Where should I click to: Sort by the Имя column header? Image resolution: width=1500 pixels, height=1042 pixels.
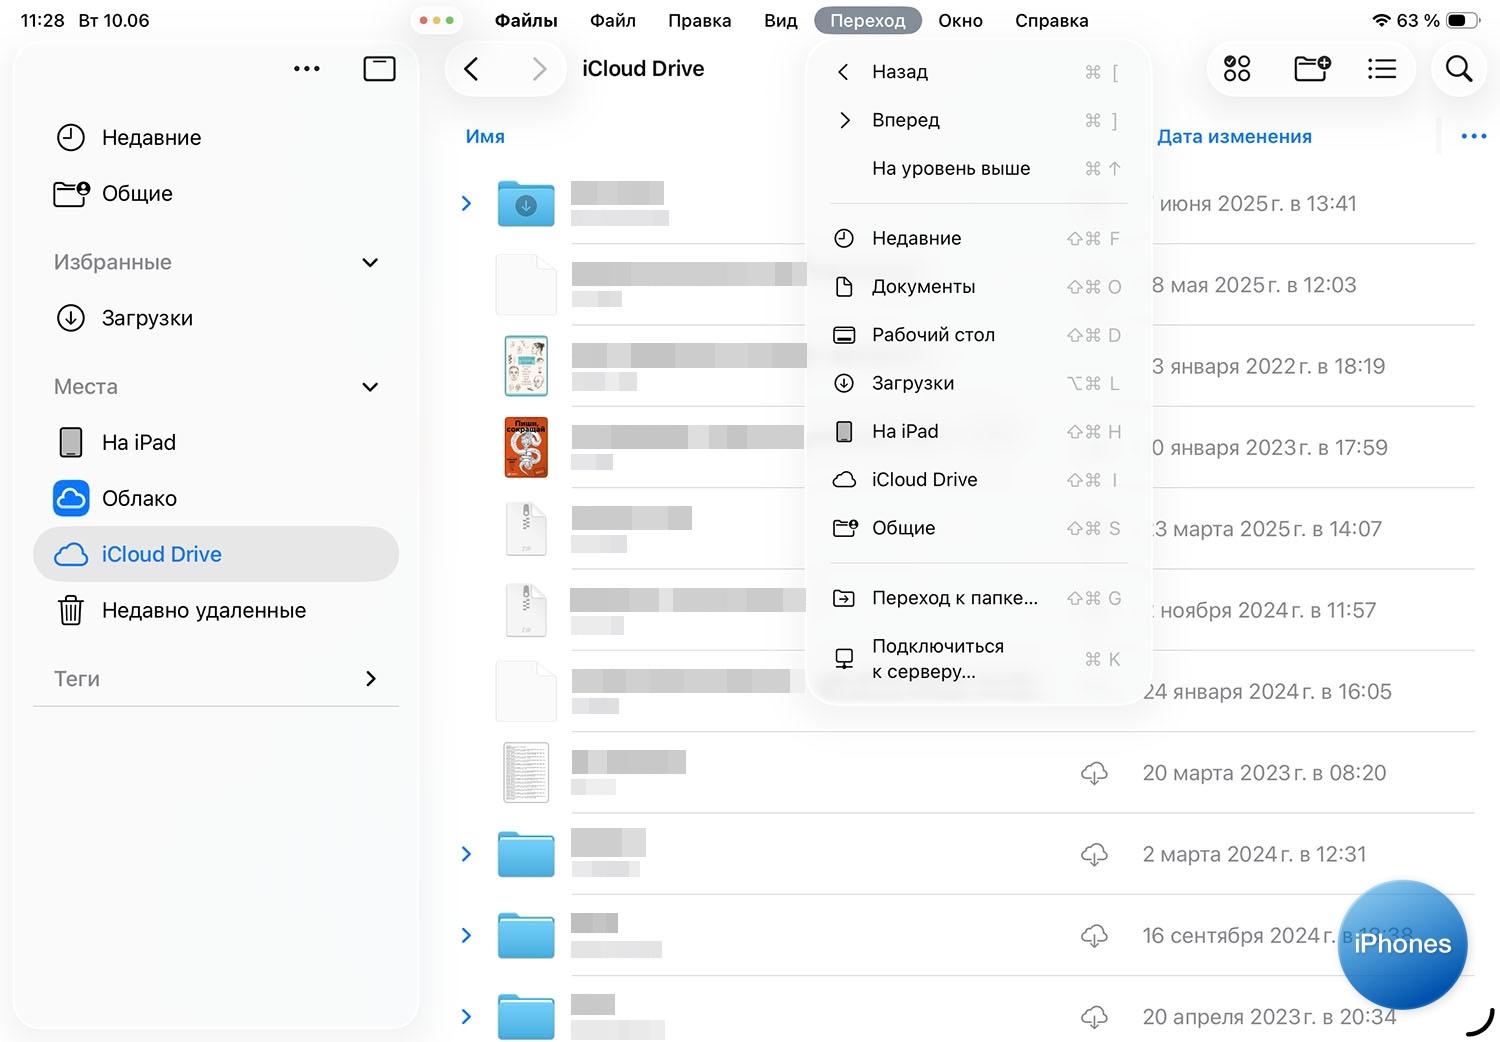click(x=485, y=137)
